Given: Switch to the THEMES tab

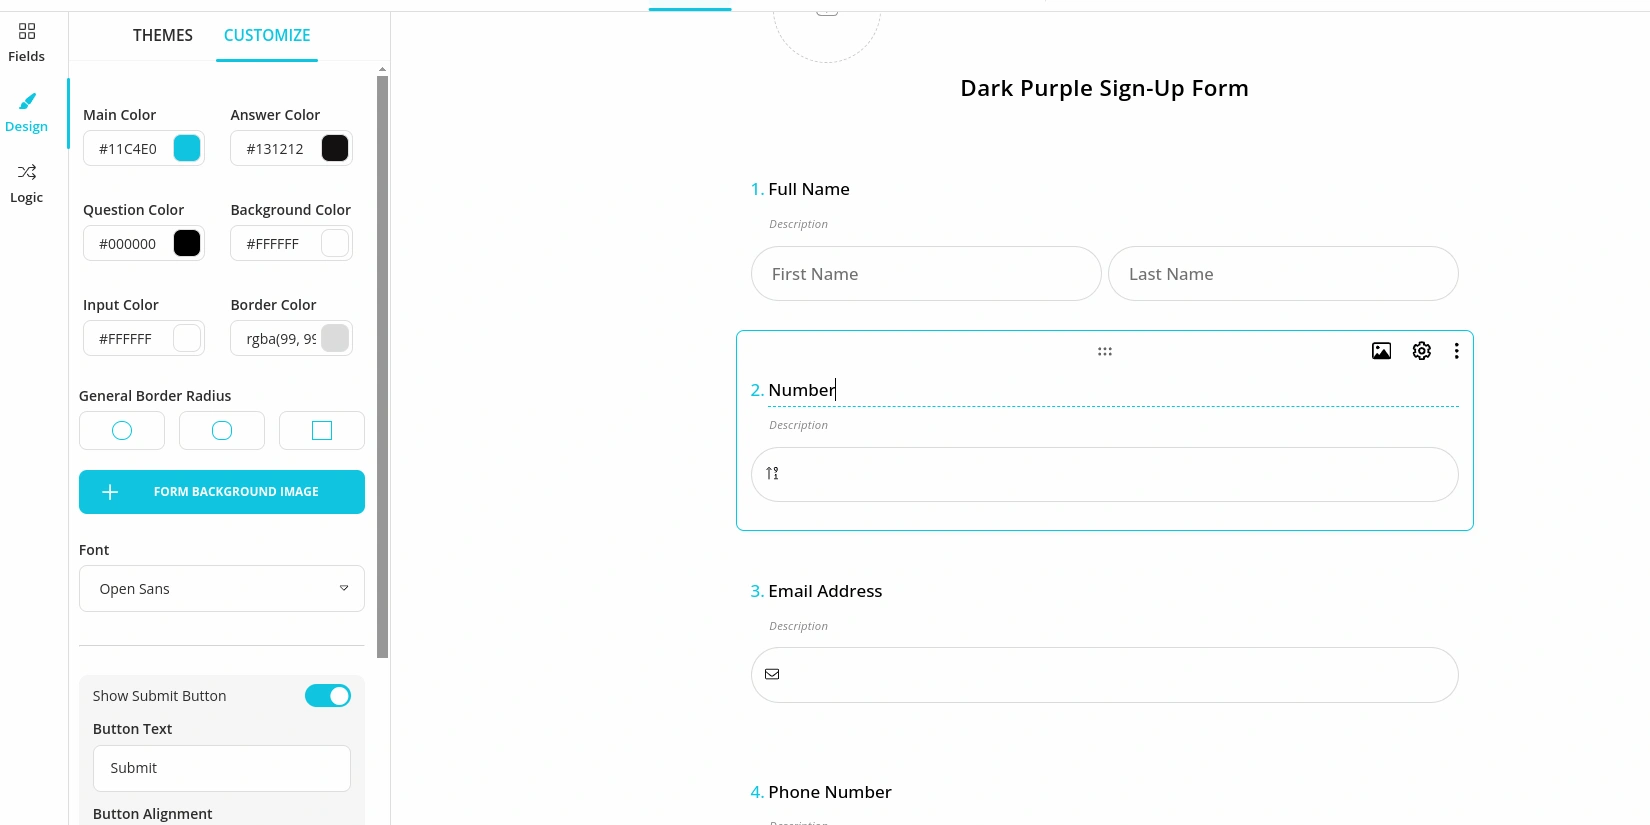Looking at the screenshot, I should point(163,35).
